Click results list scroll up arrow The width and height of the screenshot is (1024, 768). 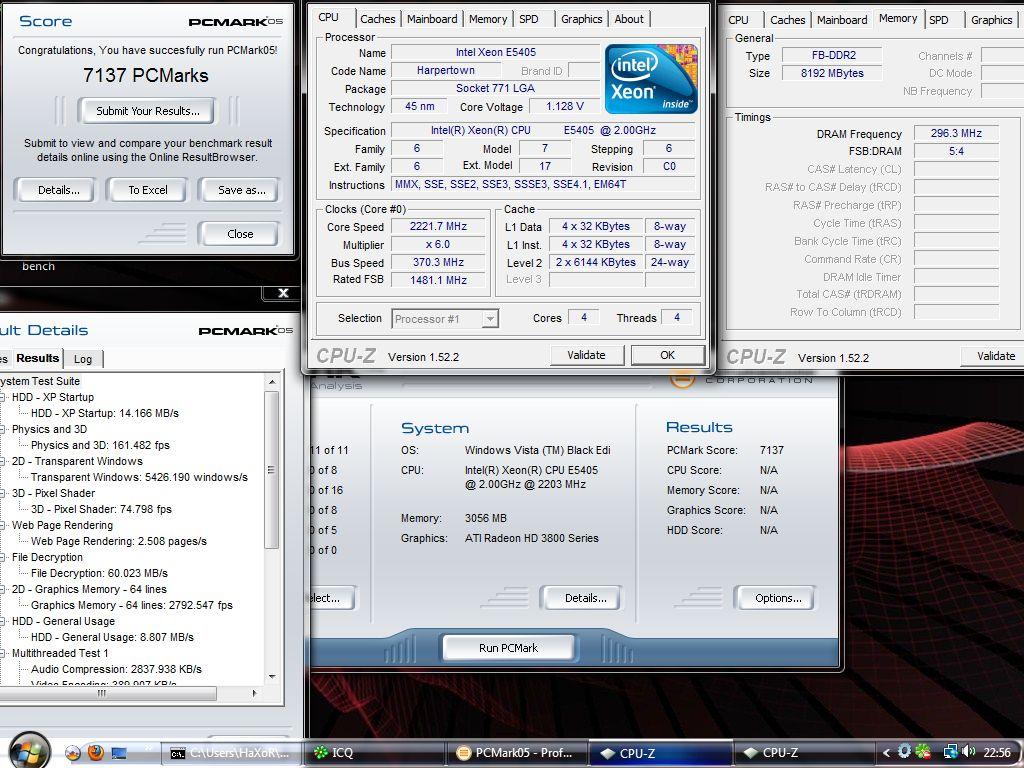272,381
